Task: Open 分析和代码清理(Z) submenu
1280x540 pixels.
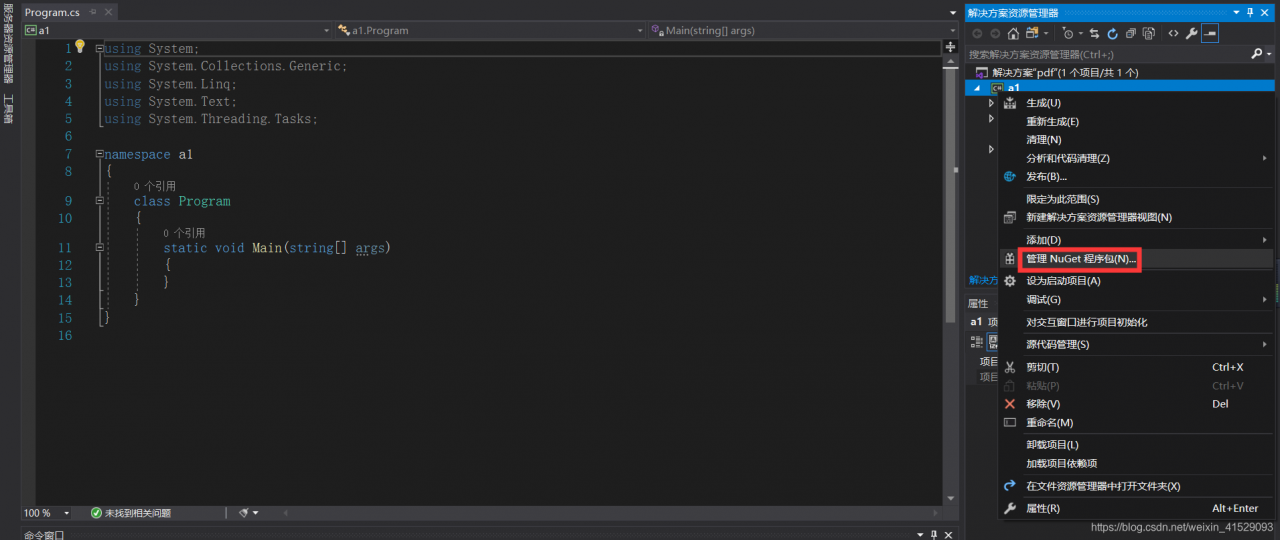Action: point(1137,158)
